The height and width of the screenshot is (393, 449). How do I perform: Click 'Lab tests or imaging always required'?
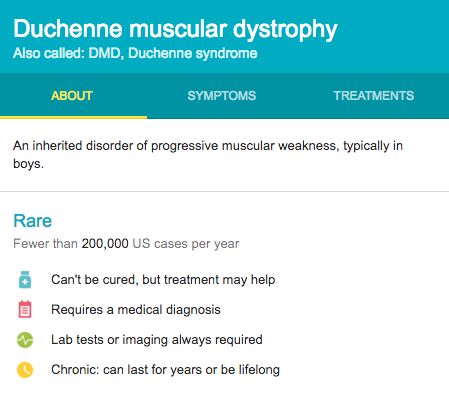(x=157, y=340)
